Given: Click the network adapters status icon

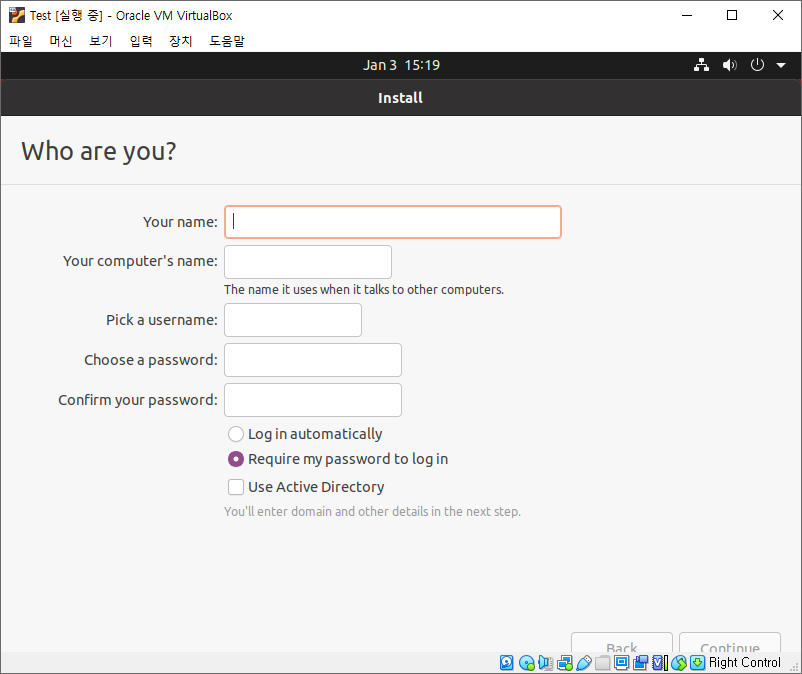Looking at the screenshot, I should [x=565, y=663].
